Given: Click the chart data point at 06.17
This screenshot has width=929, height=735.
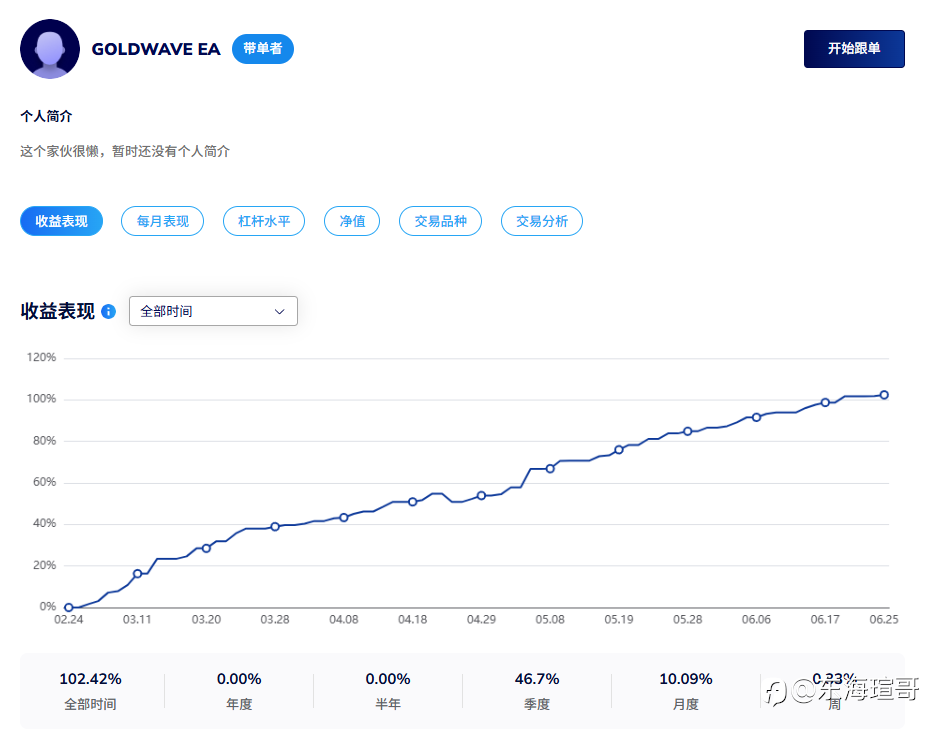Looking at the screenshot, I should 825,402.
